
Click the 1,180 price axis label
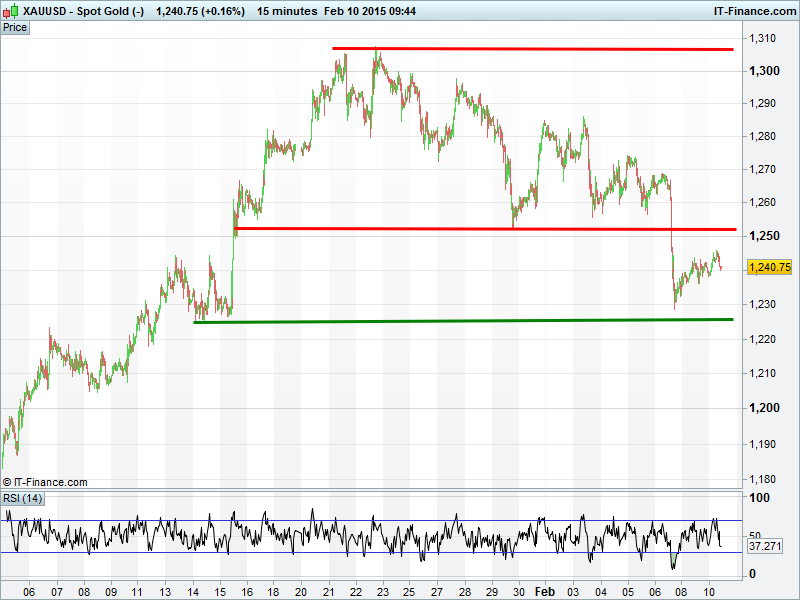coord(762,478)
